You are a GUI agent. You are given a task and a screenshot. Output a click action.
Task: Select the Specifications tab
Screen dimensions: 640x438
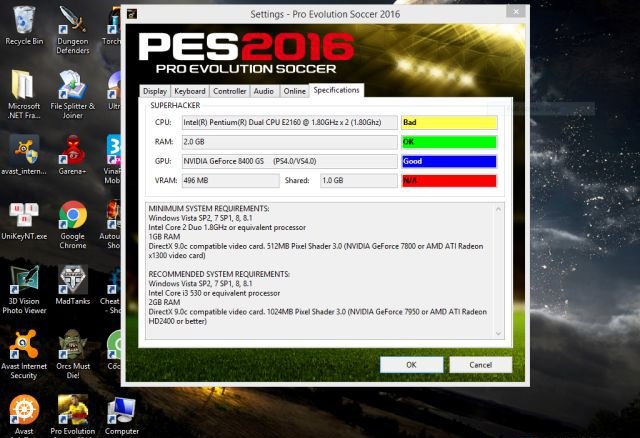(336, 90)
